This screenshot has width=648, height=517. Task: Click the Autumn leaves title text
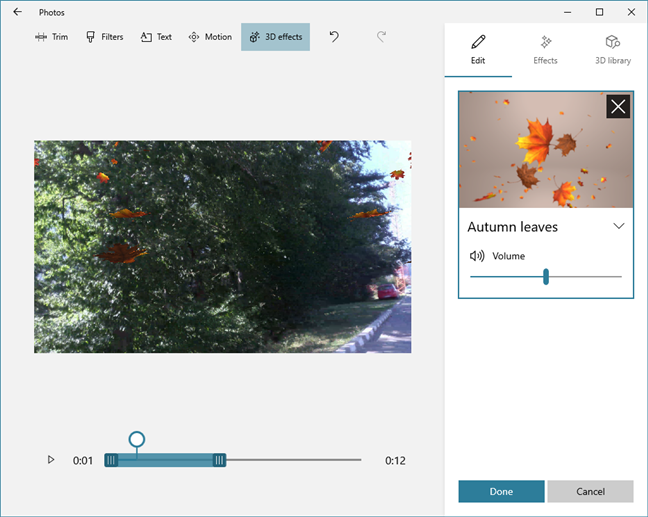[x=512, y=227]
